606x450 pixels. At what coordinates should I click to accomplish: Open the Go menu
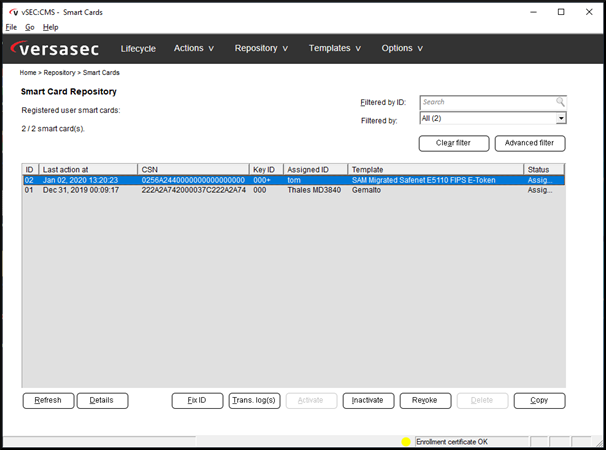pos(30,27)
